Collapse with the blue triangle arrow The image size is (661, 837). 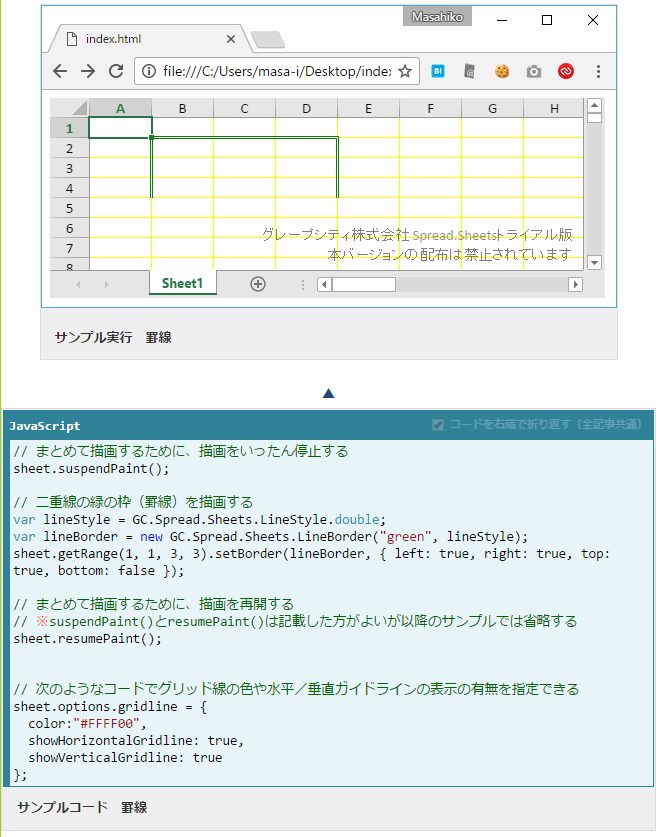[x=329, y=393]
